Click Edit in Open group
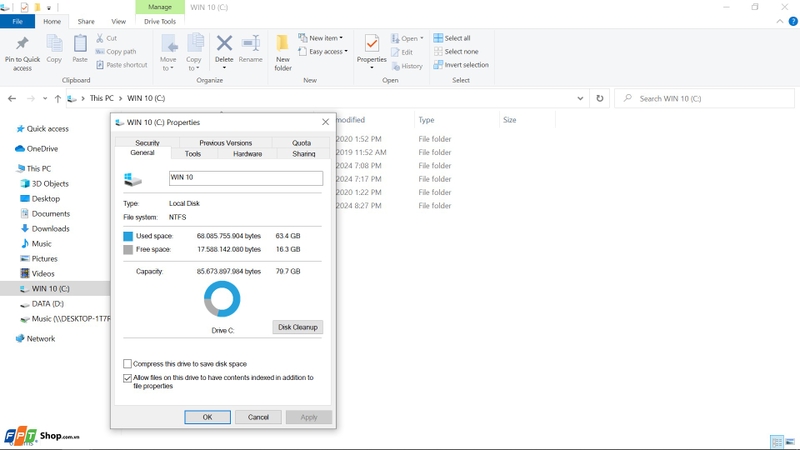Image resolution: width=800 pixels, height=450 pixels. pos(402,52)
